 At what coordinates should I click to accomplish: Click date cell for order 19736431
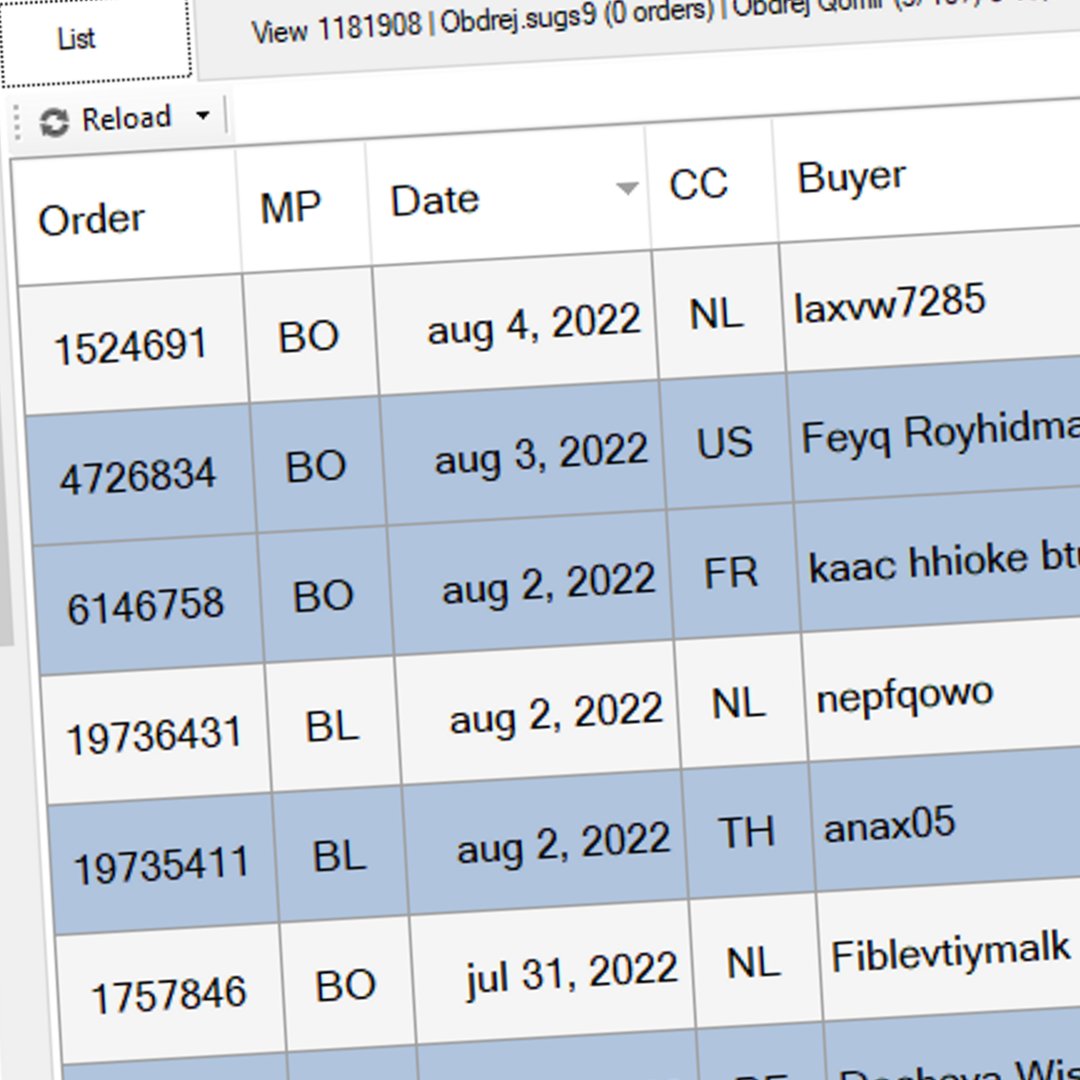tap(557, 715)
